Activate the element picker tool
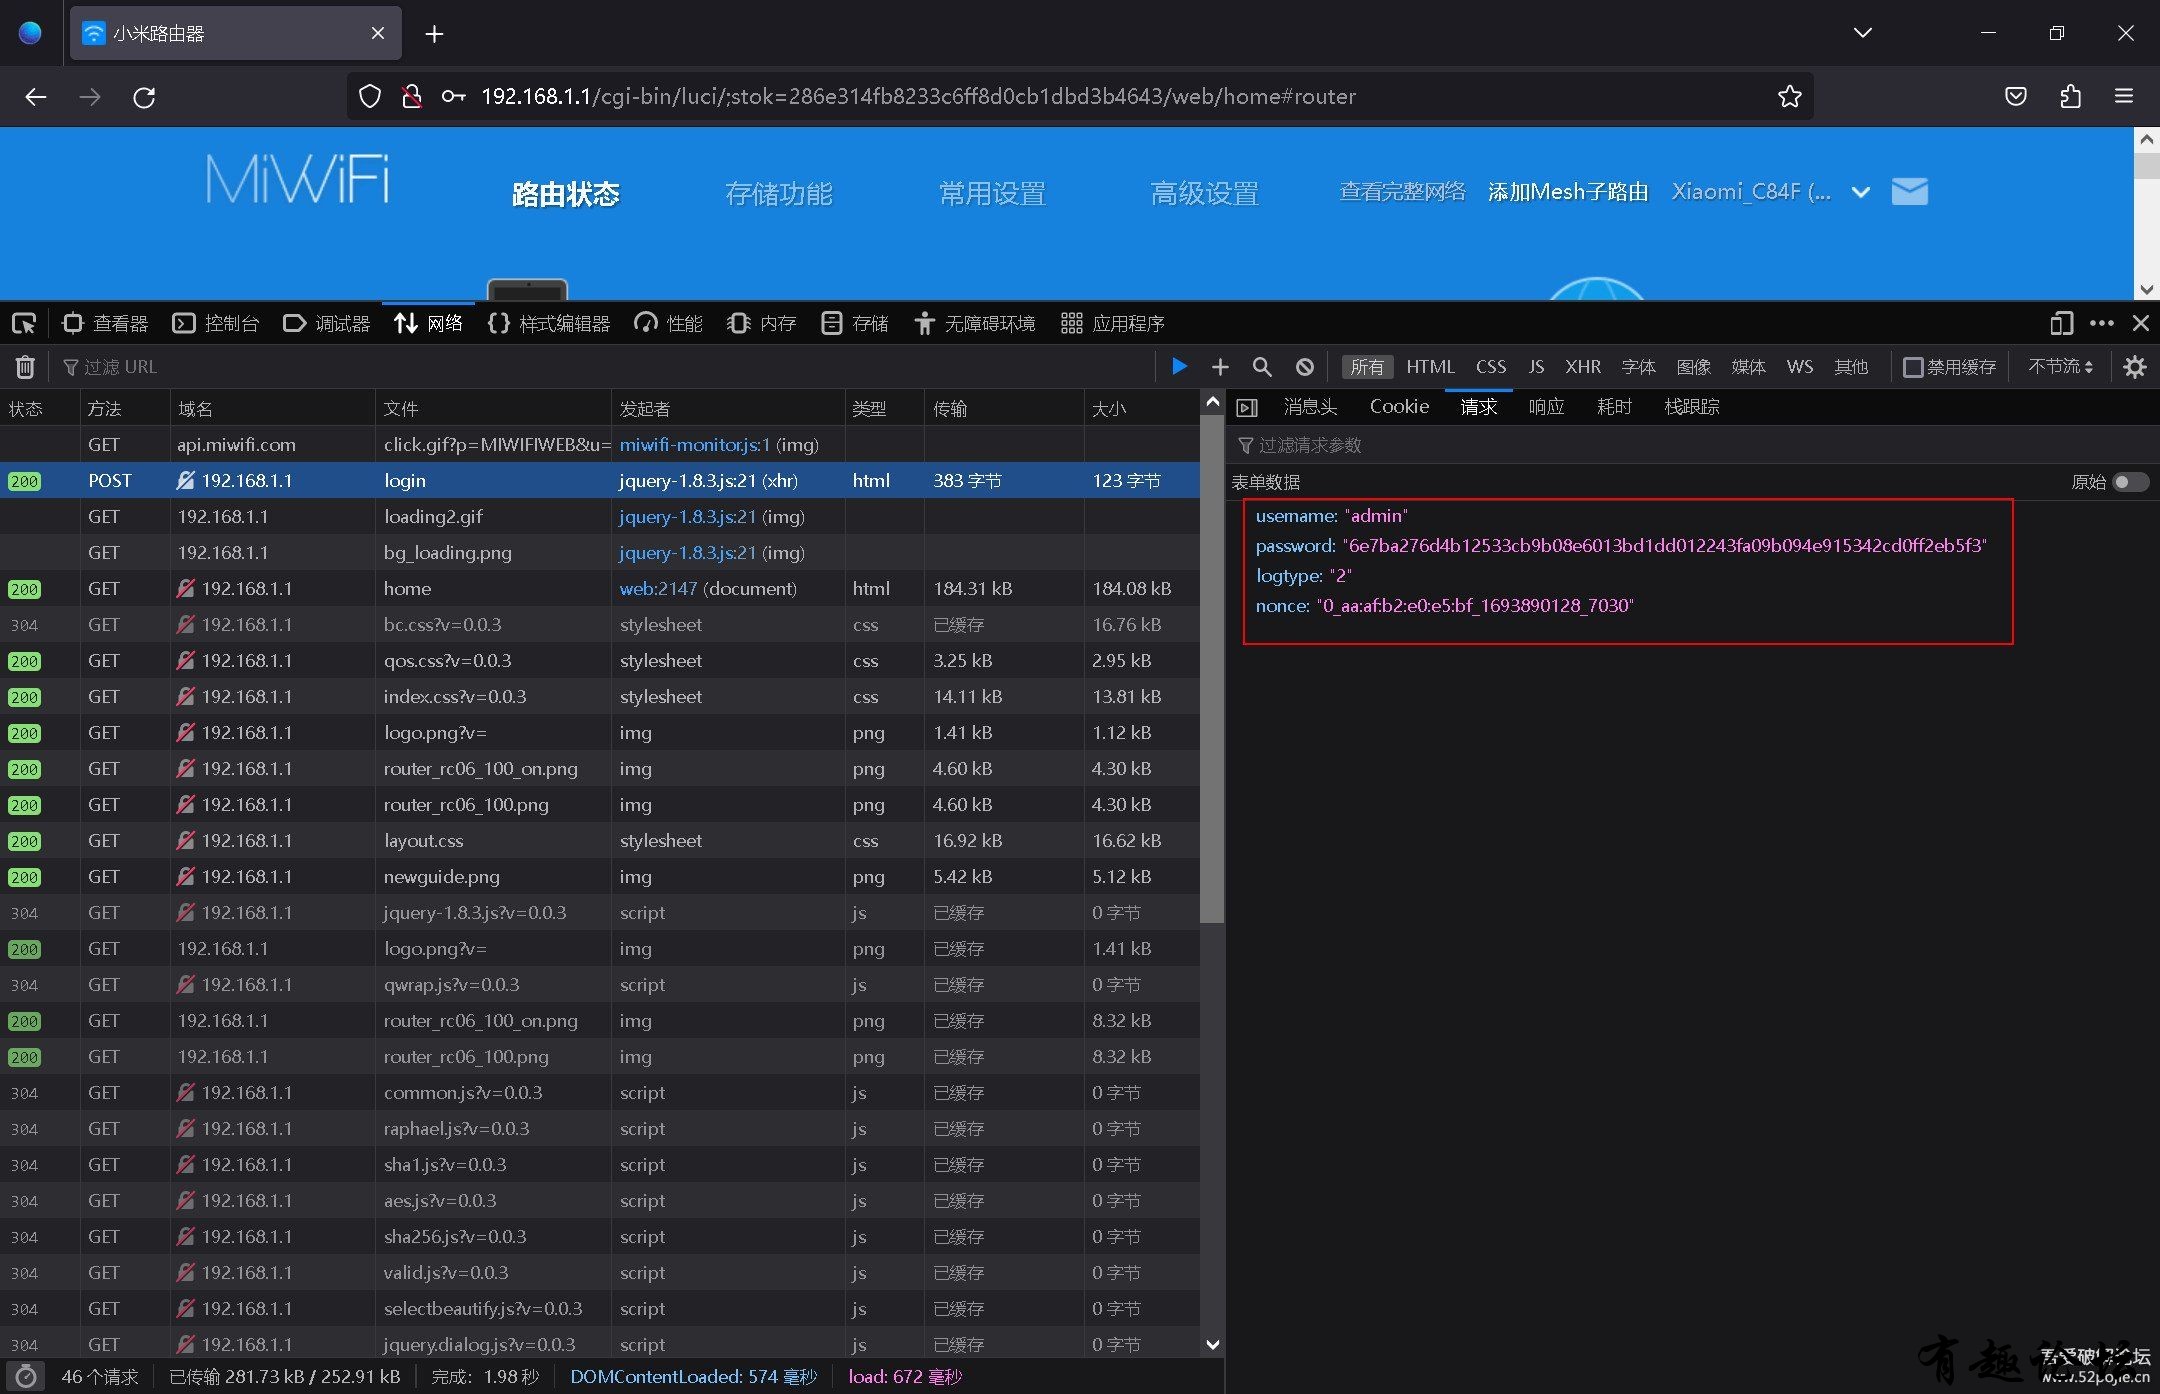This screenshot has width=2160, height=1394. pos(24,323)
